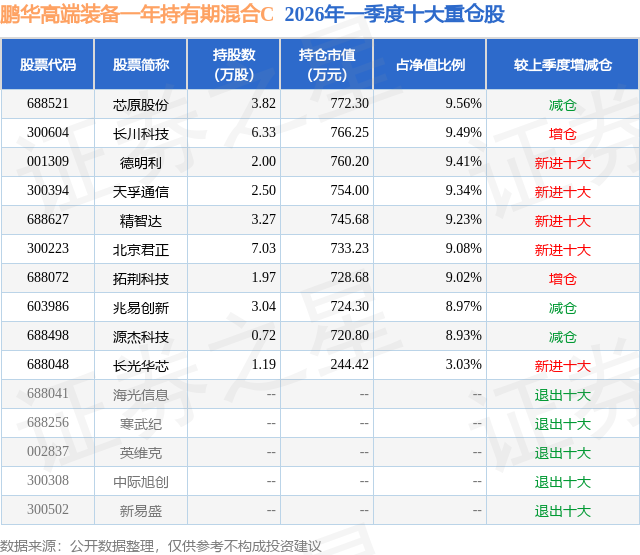This screenshot has height=555, width=640.
Task: Click the 3.03% ratio cell
Action: [463, 364]
